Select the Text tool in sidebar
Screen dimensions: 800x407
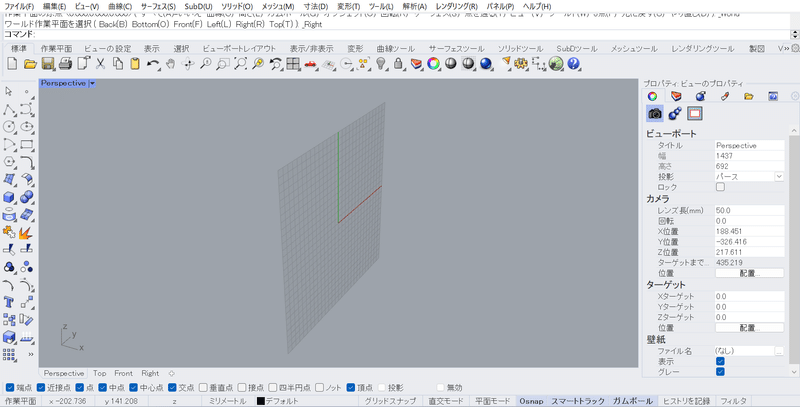coord(9,302)
